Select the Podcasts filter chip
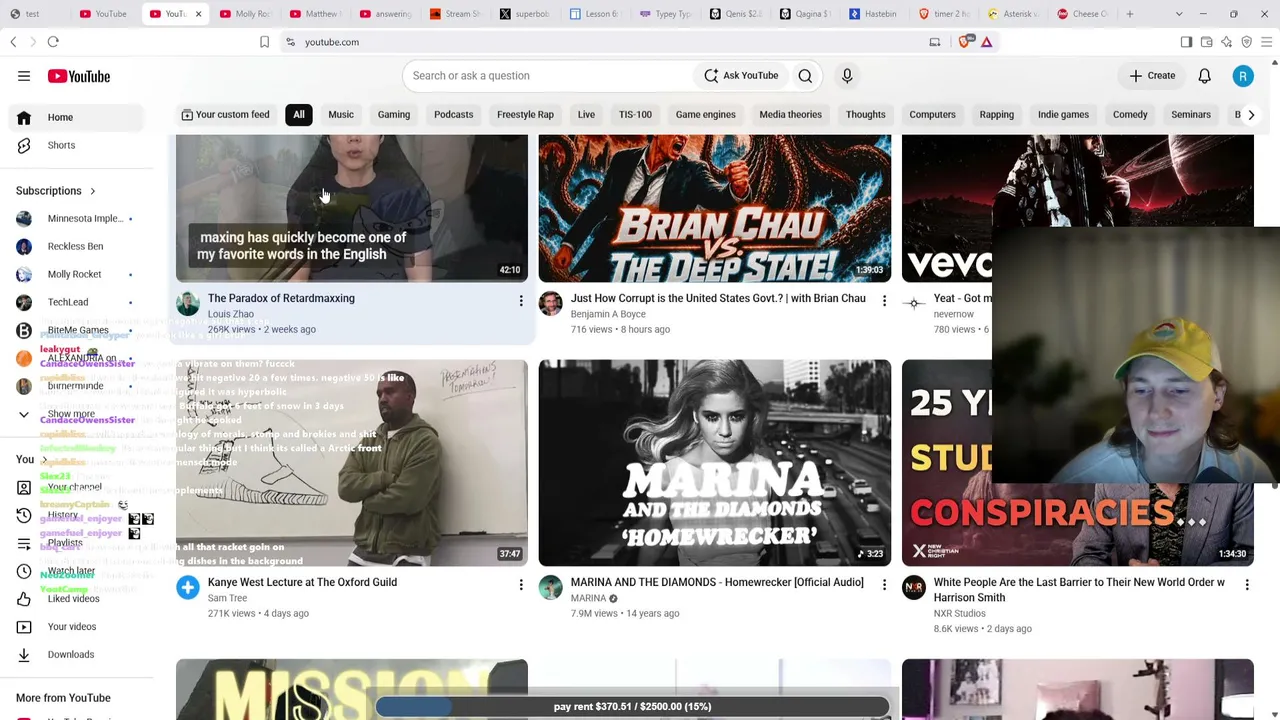This screenshot has height=720, width=1280. 454,115
